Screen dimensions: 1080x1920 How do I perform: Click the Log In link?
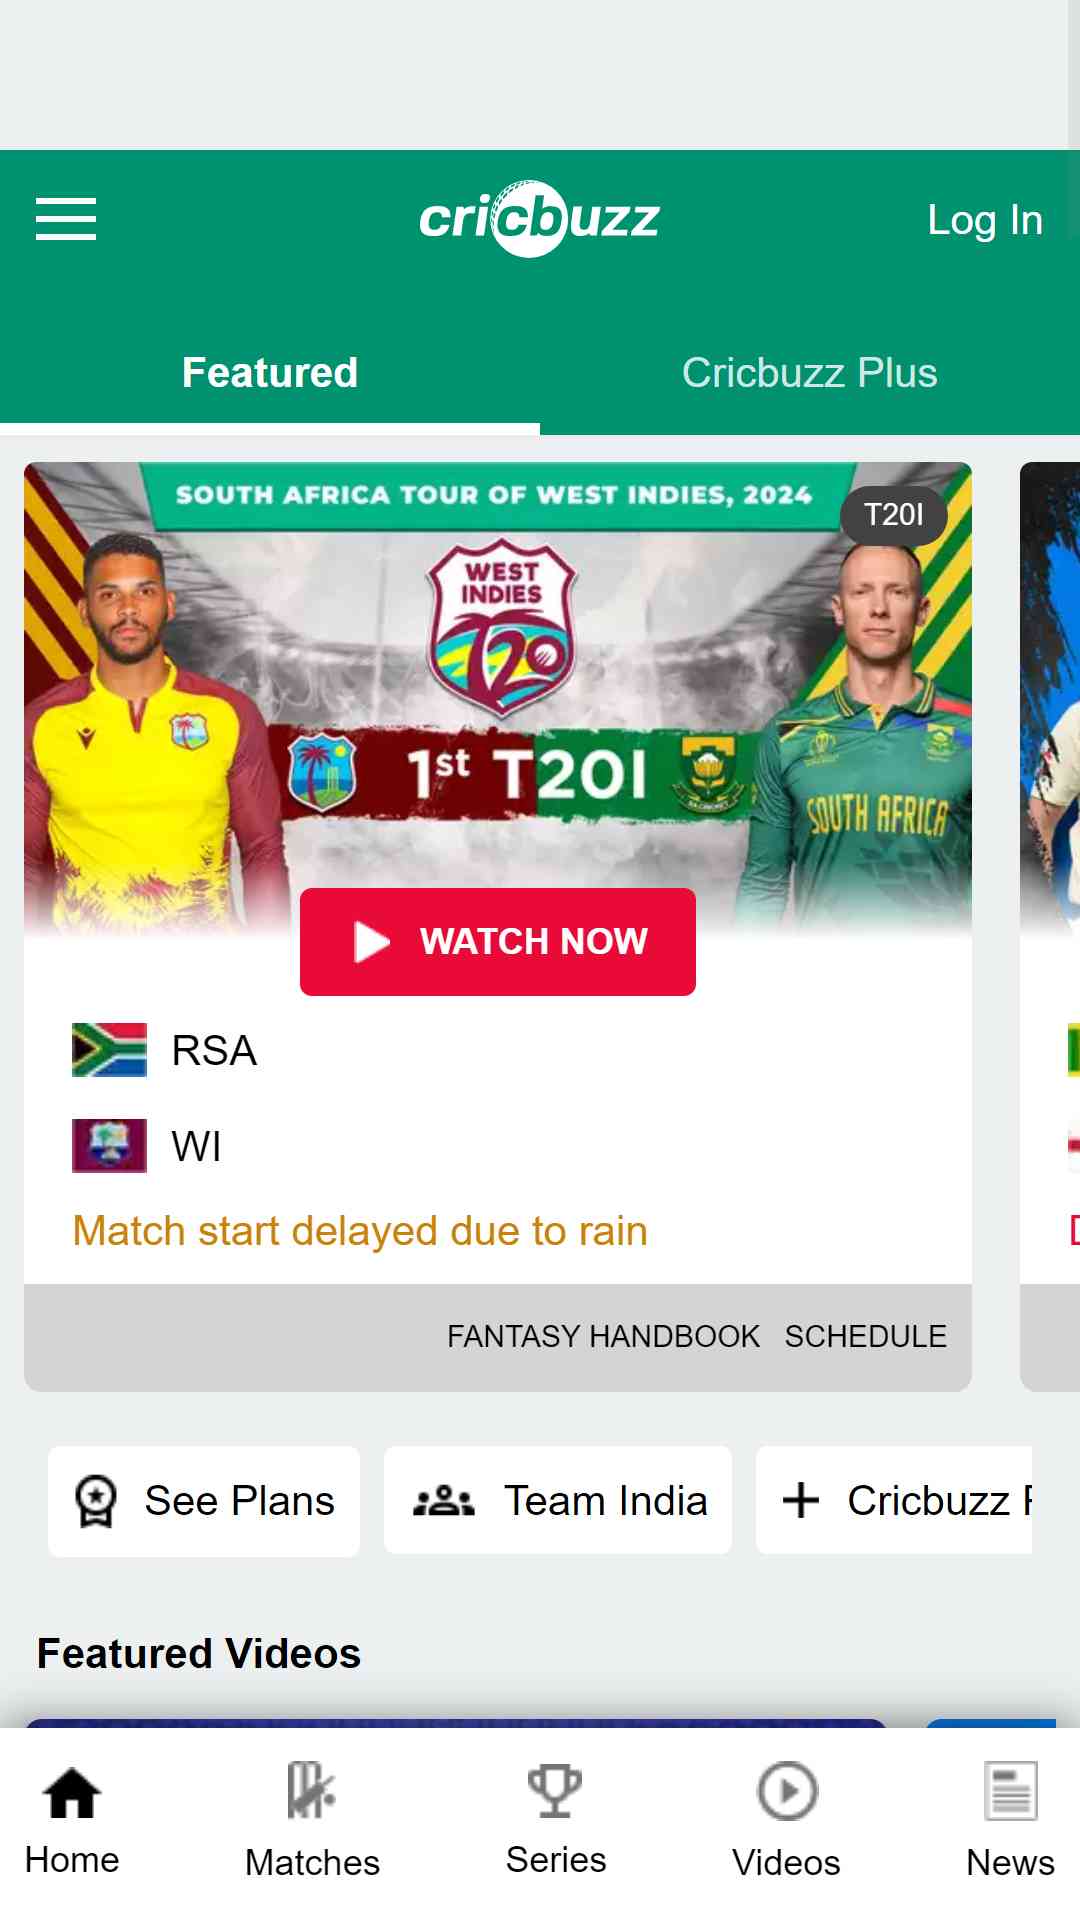click(x=985, y=220)
